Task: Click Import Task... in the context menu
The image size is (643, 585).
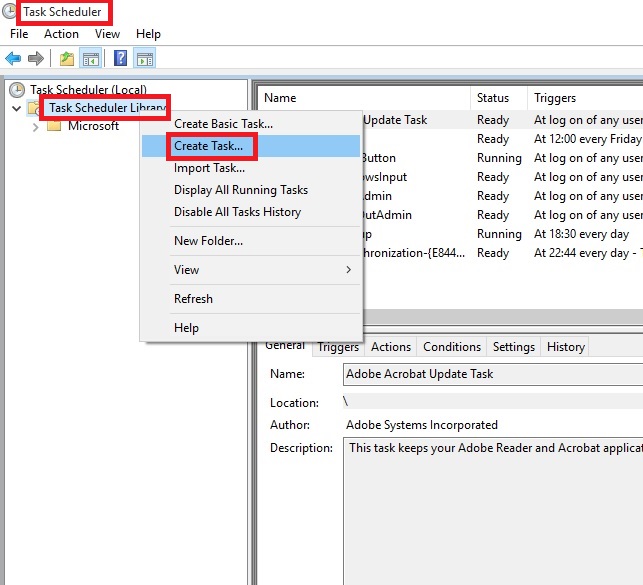Action: (209, 168)
